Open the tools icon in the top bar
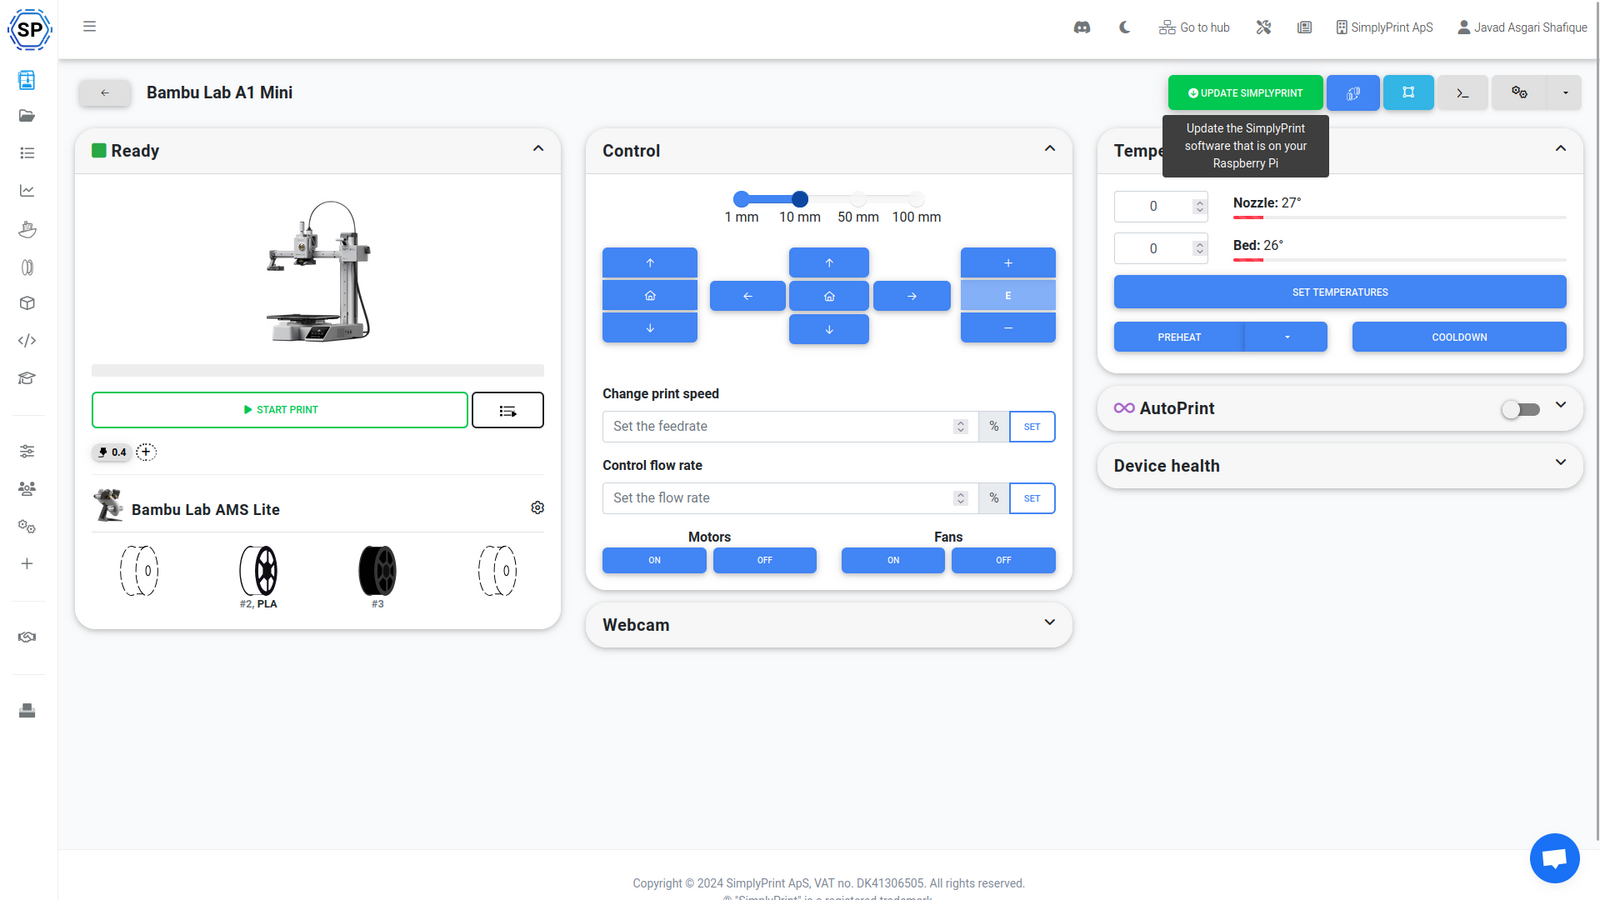The image size is (1600, 900). click(x=1264, y=28)
